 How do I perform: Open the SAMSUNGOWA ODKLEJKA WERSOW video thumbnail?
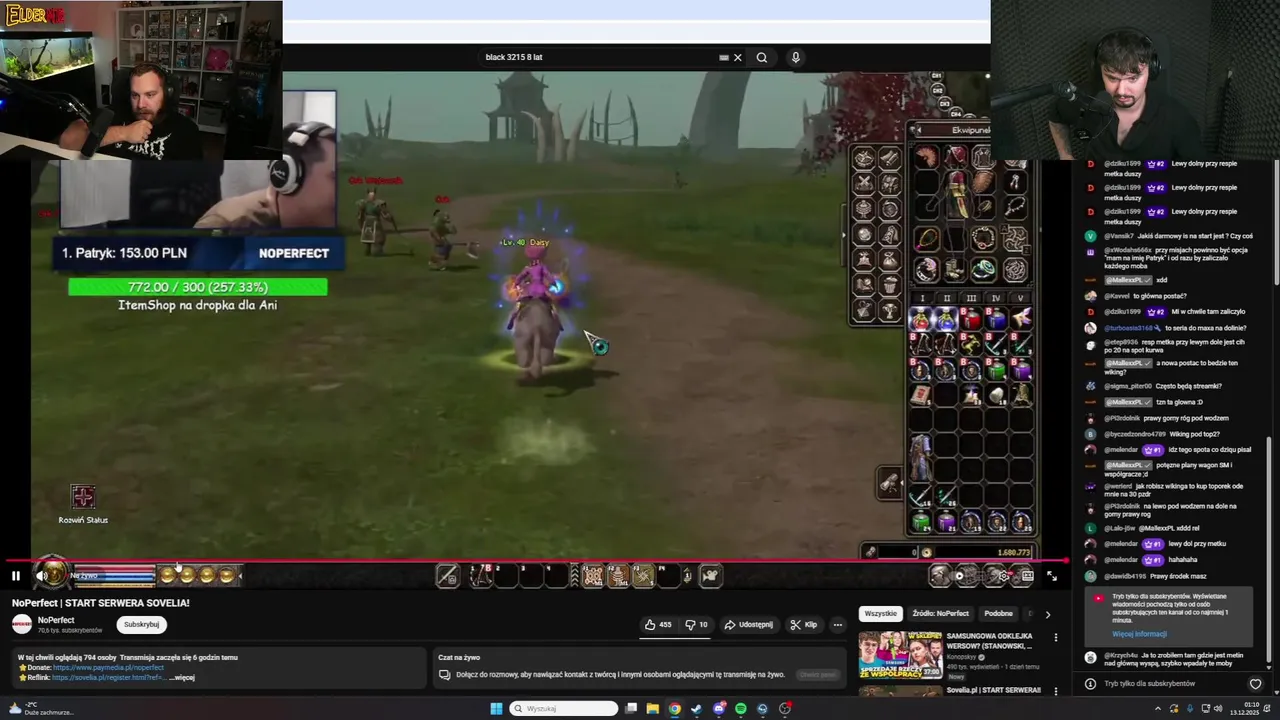pyautogui.click(x=900, y=654)
